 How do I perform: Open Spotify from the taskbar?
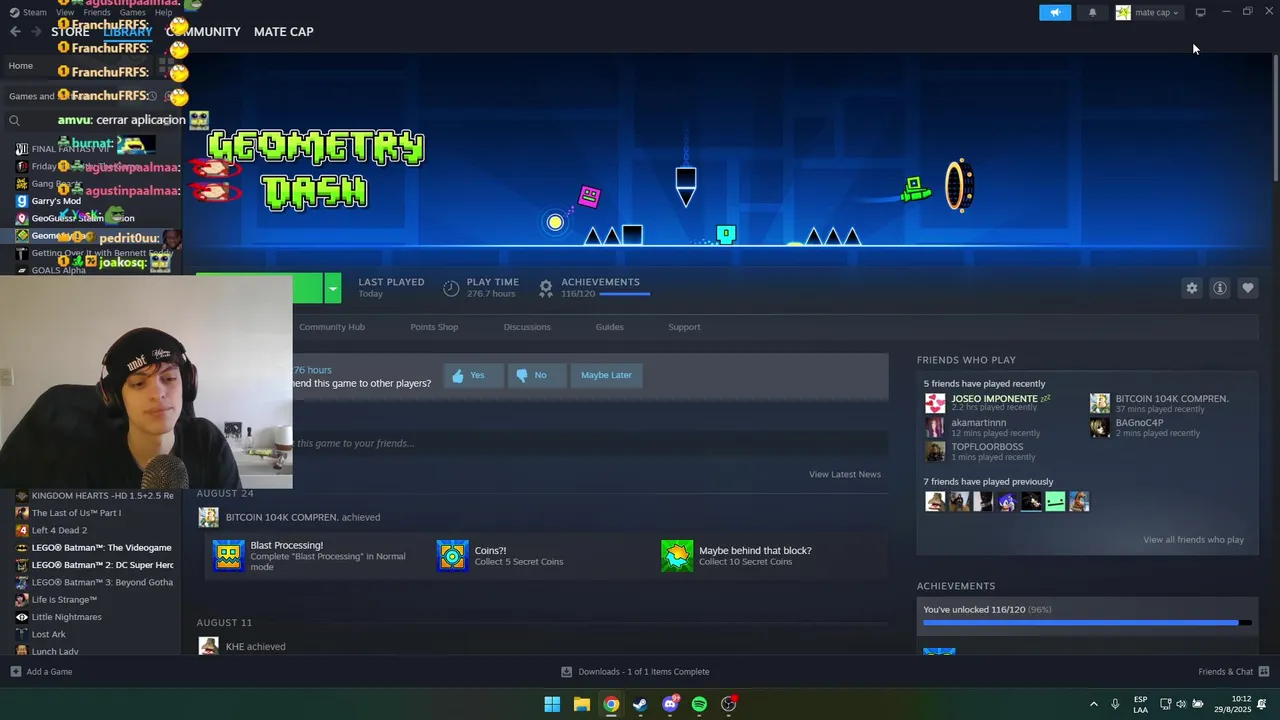[699, 704]
